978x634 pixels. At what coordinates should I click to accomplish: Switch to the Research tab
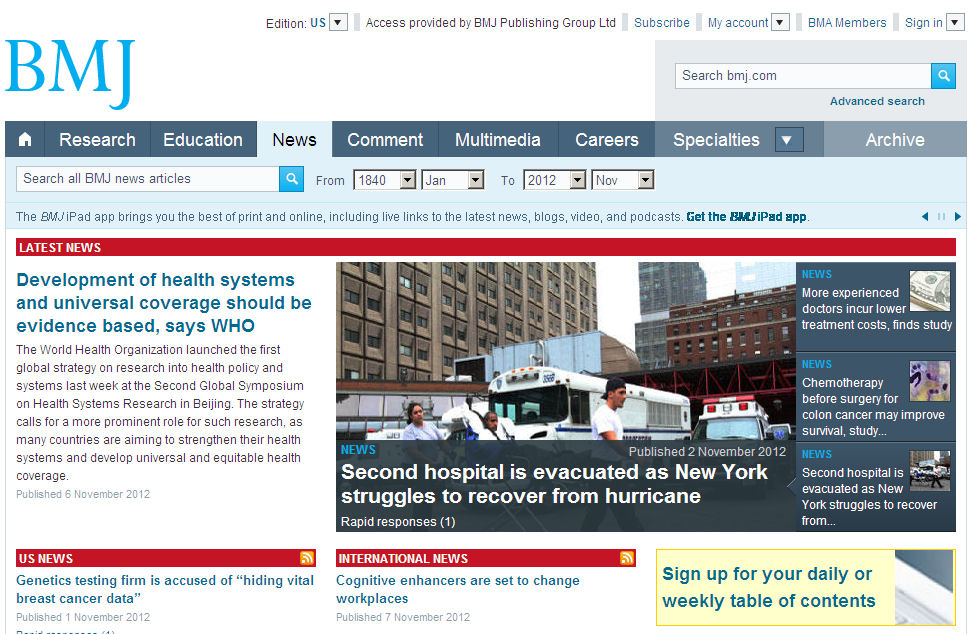97,140
